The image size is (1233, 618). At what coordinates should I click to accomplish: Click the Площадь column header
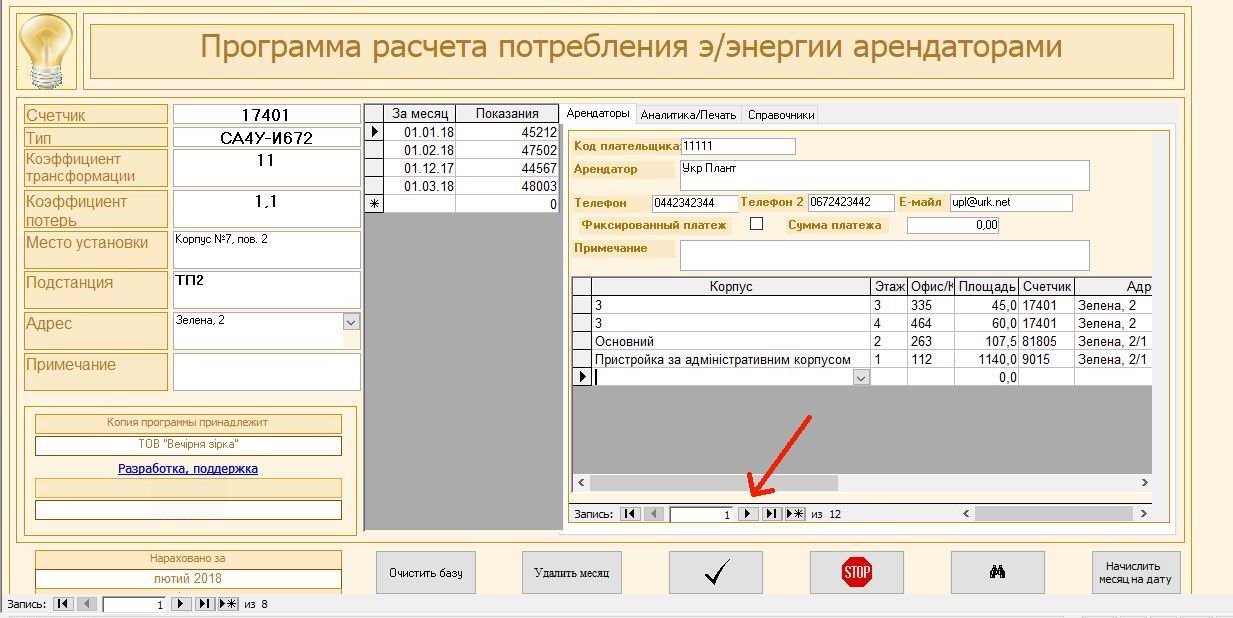tap(987, 286)
